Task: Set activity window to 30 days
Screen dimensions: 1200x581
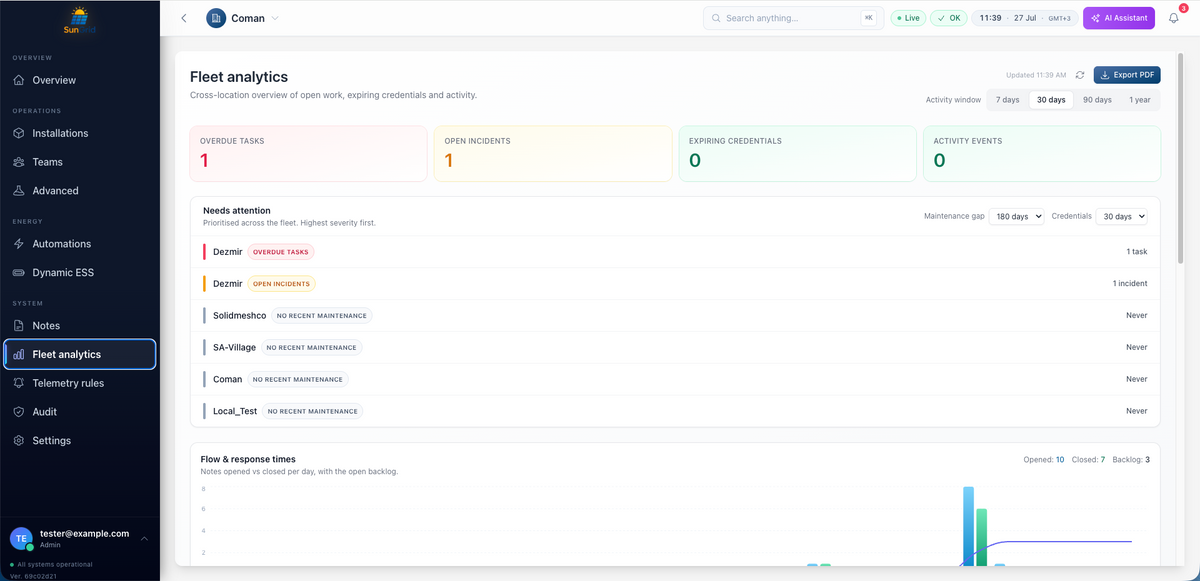Action: pyautogui.click(x=1051, y=100)
